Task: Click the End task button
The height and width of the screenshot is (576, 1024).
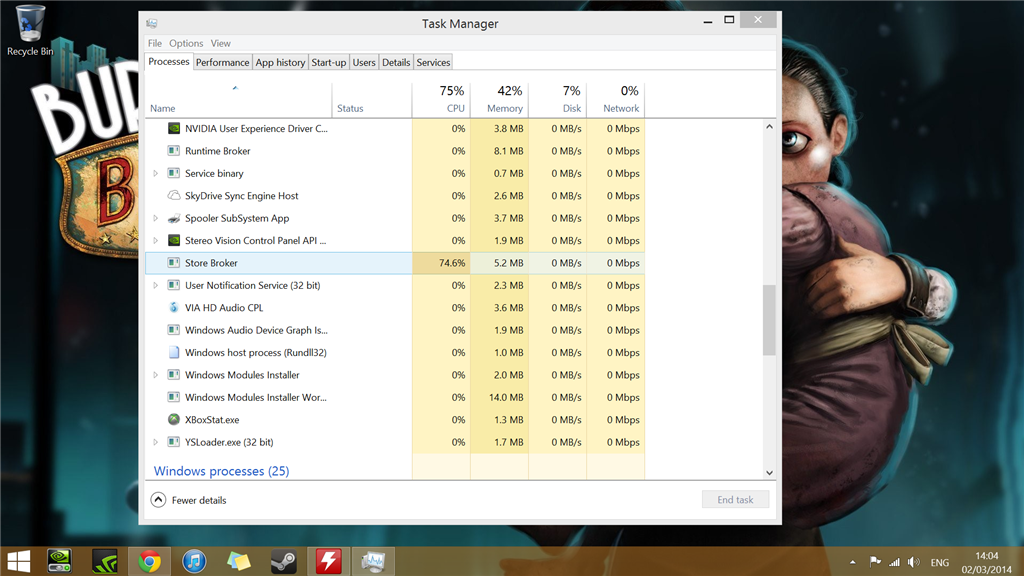Action: tap(735, 500)
